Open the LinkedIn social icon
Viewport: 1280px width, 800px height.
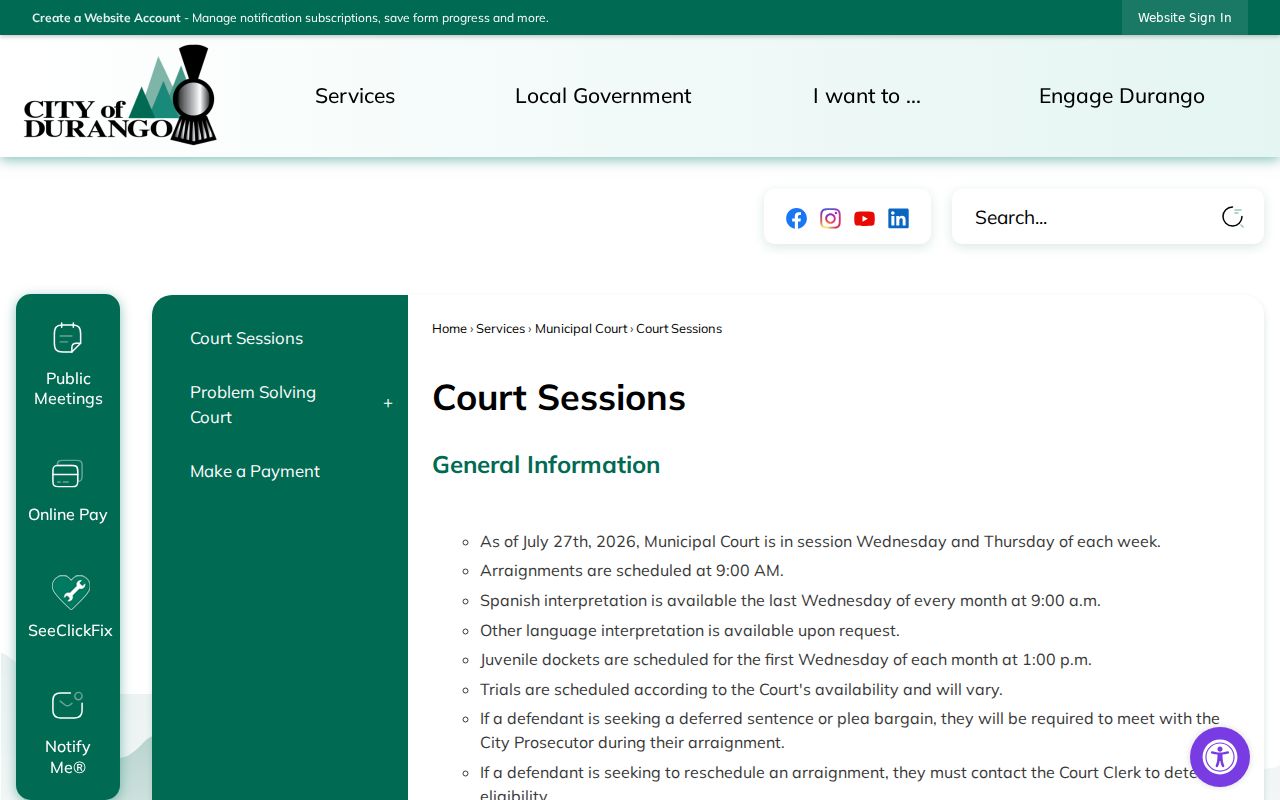898,218
